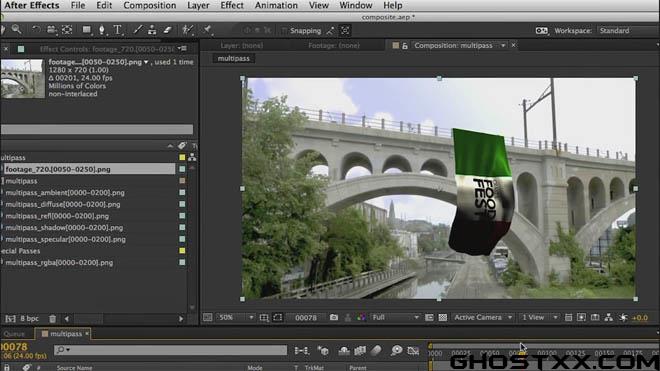Viewport: 660px width, 371px height.
Task: Open the After Effects application menu
Action: tap(32, 5)
